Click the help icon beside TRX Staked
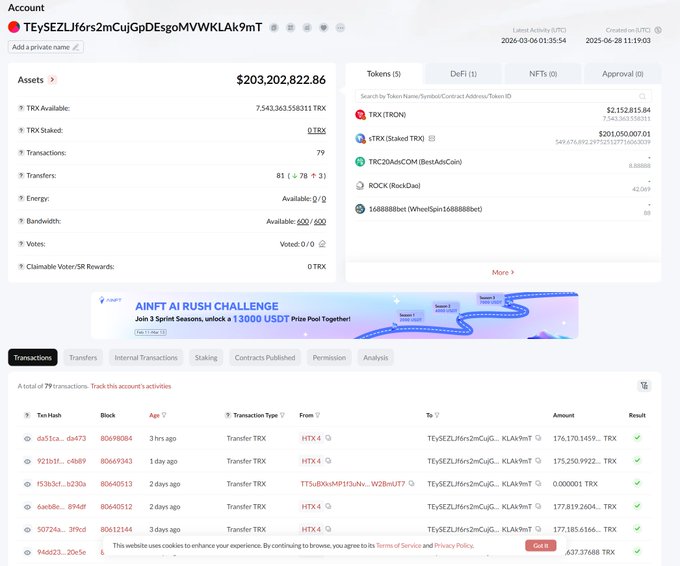The width and height of the screenshot is (680, 566). click(x=21, y=130)
